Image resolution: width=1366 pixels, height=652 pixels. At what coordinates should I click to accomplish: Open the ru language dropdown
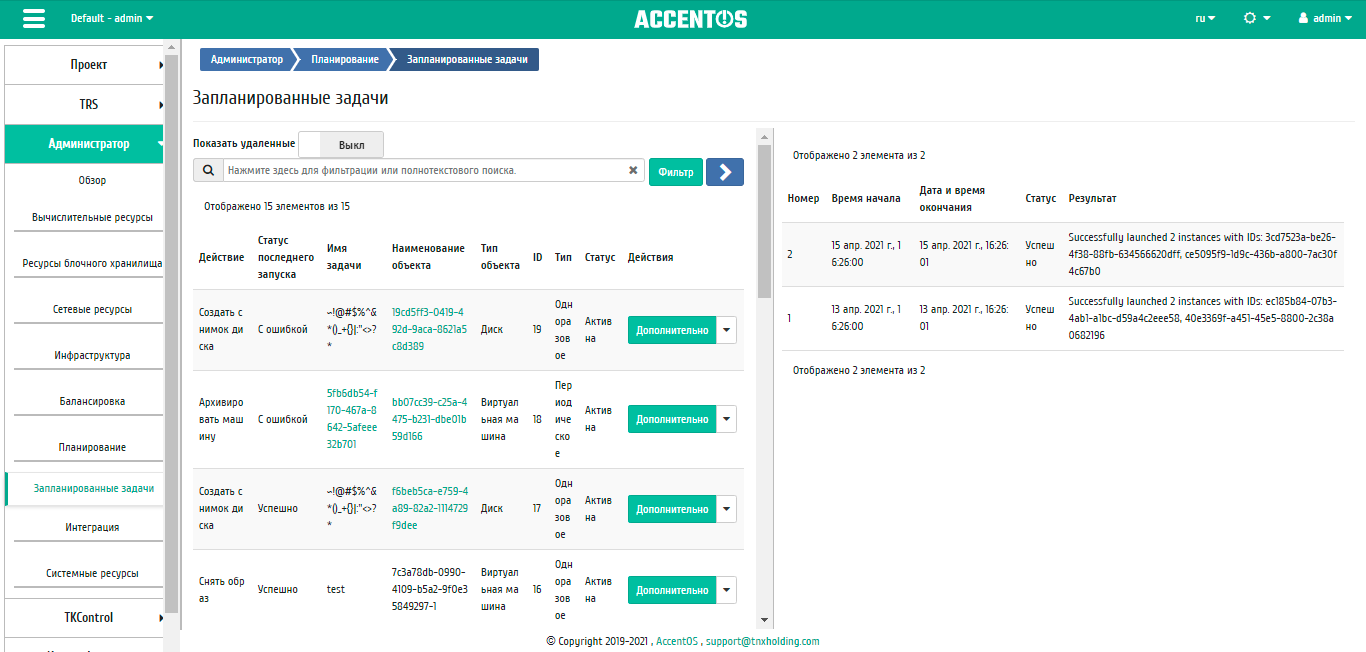click(x=1205, y=18)
